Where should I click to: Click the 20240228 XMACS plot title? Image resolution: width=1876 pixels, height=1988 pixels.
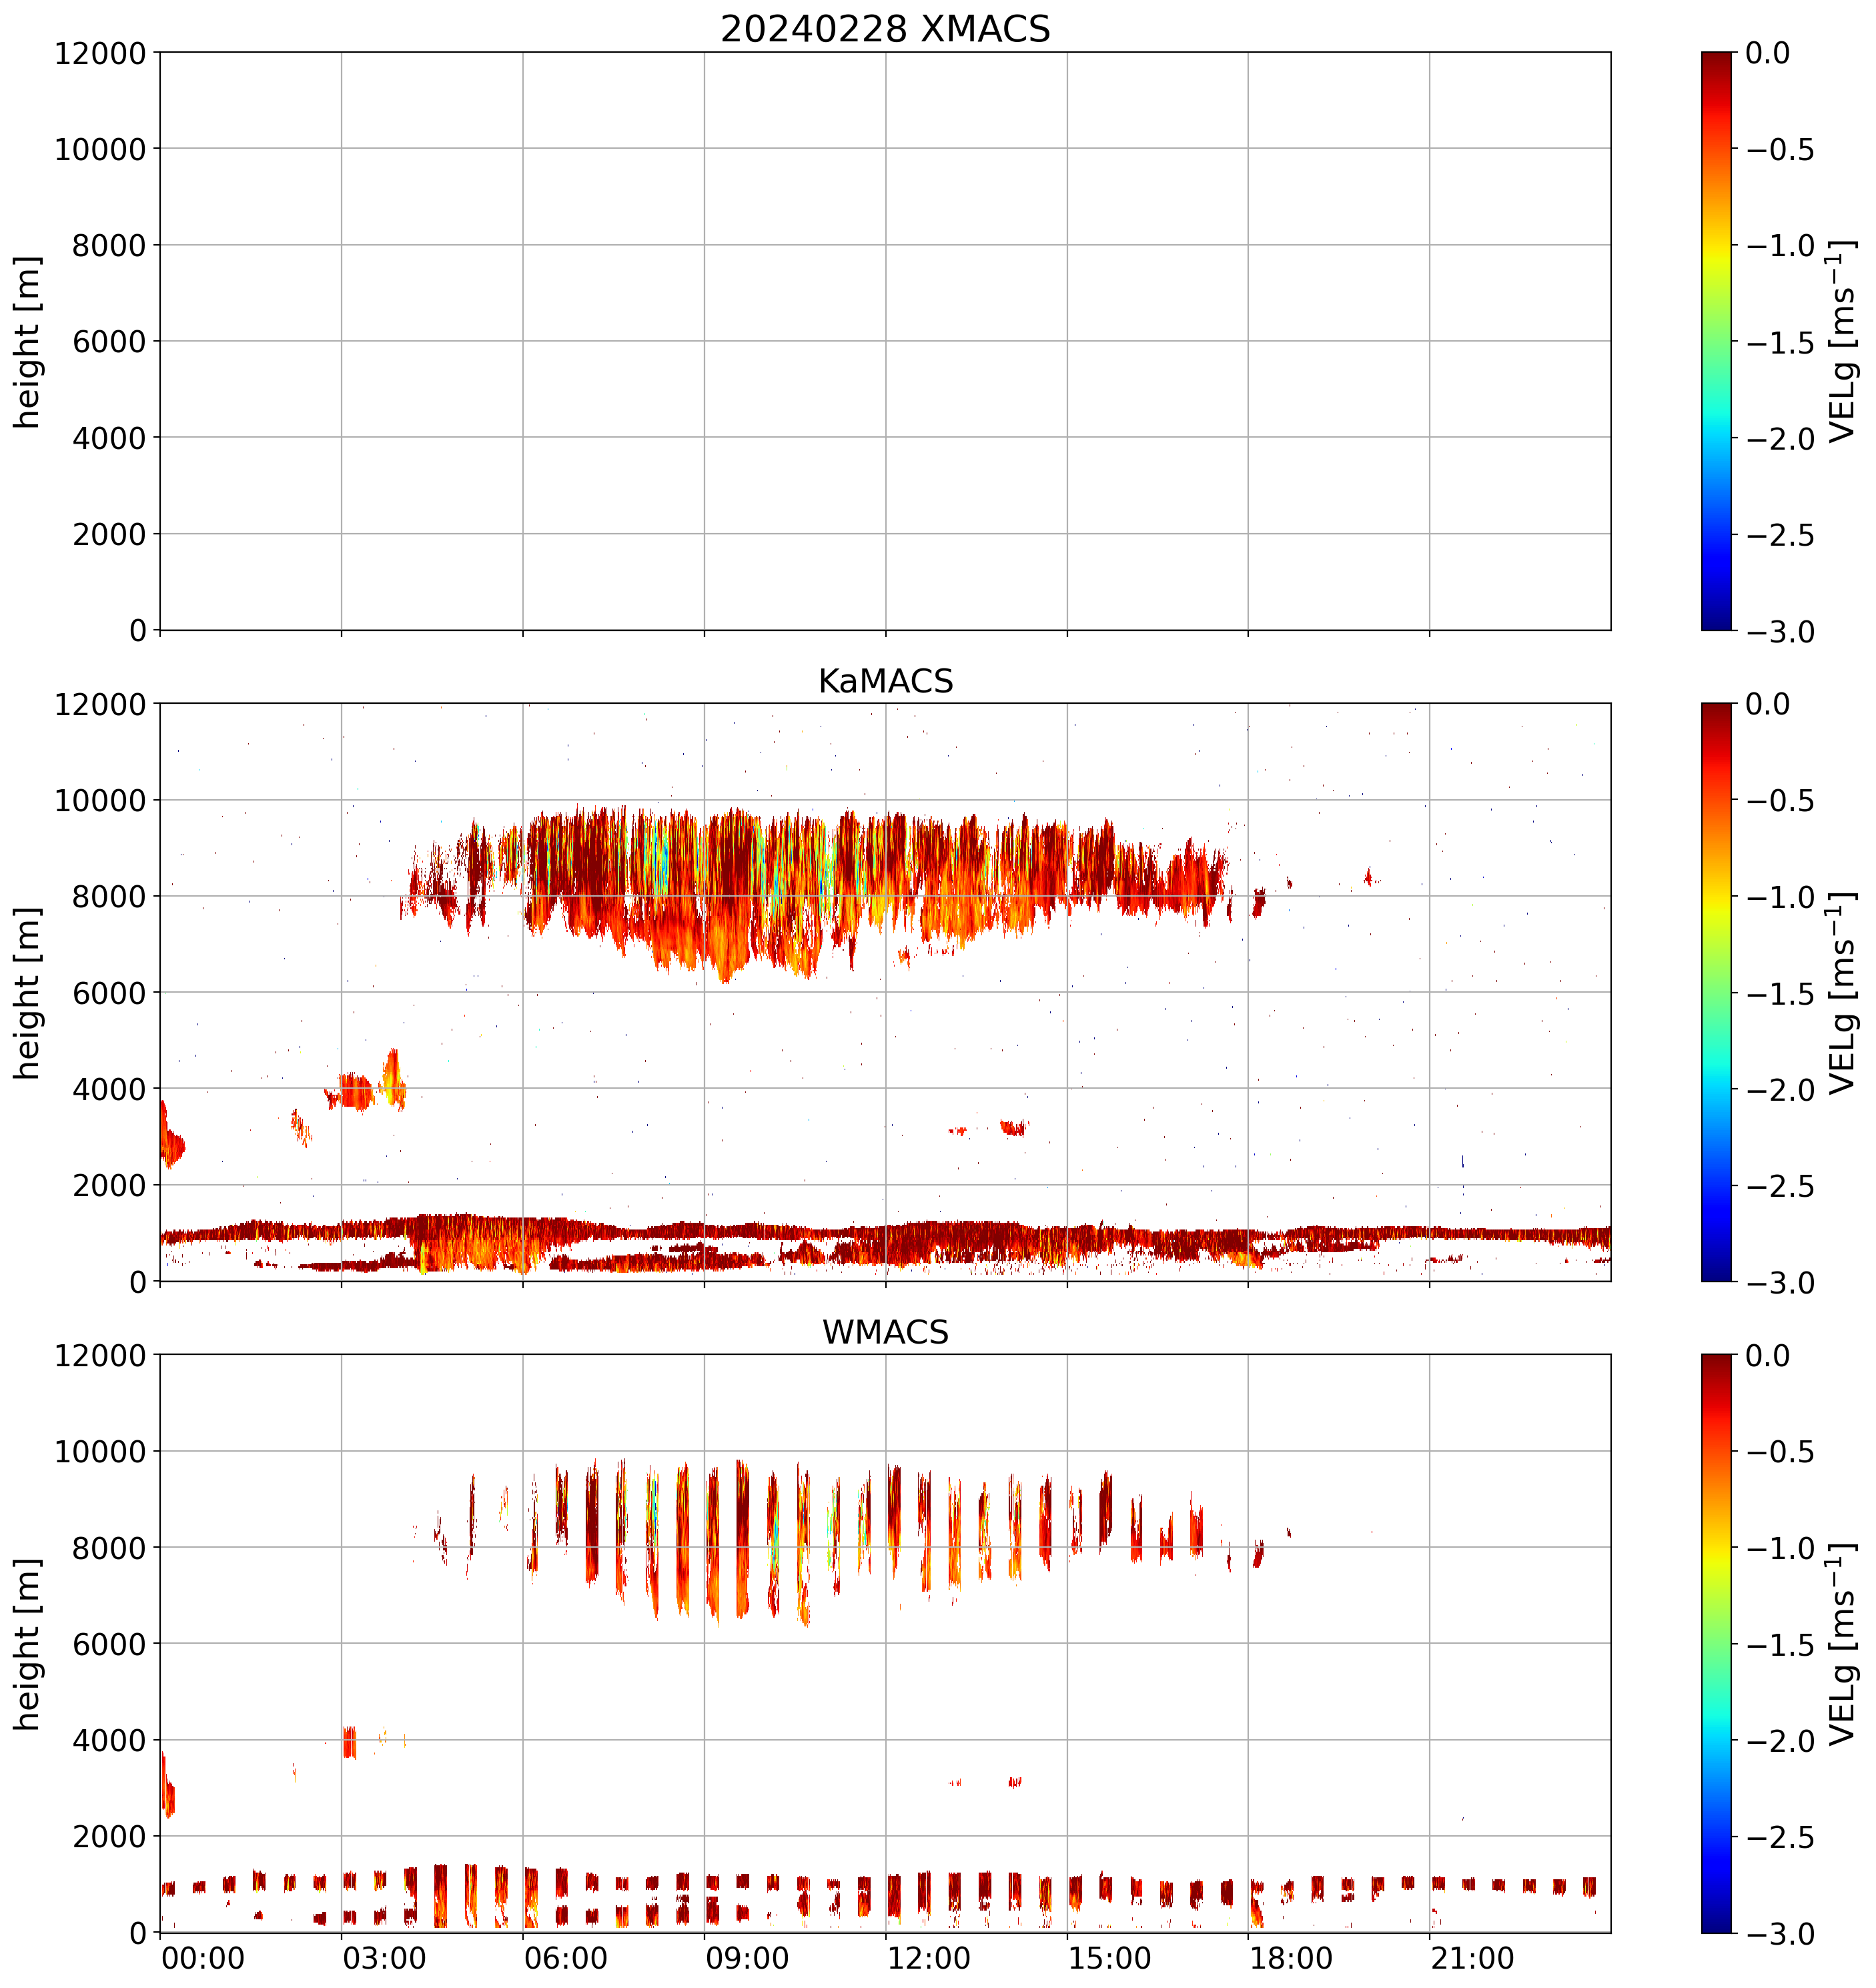click(x=885, y=29)
